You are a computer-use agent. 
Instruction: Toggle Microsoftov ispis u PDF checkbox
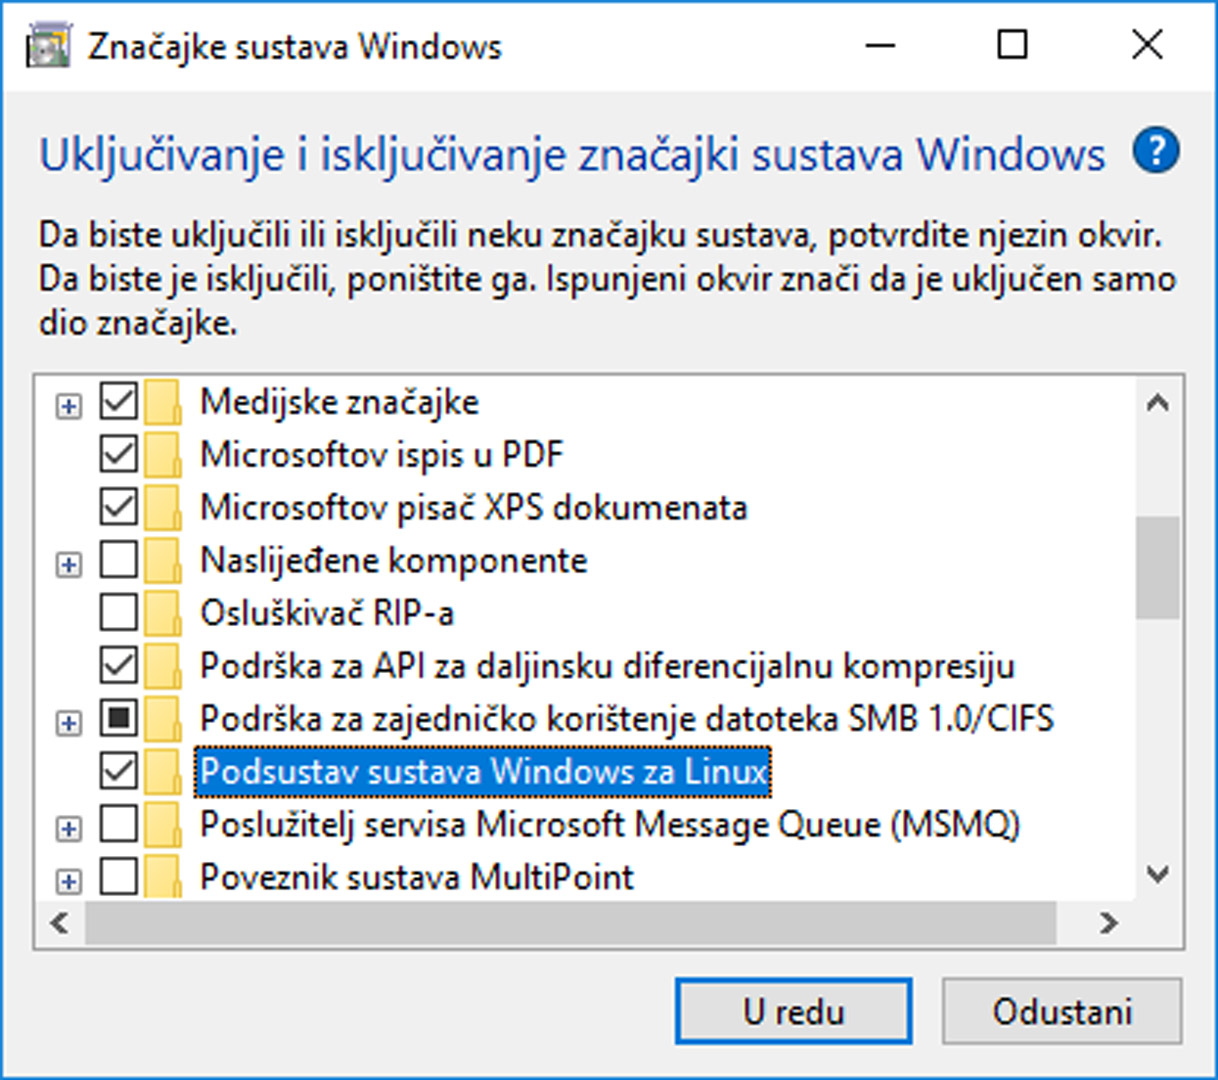(x=119, y=455)
